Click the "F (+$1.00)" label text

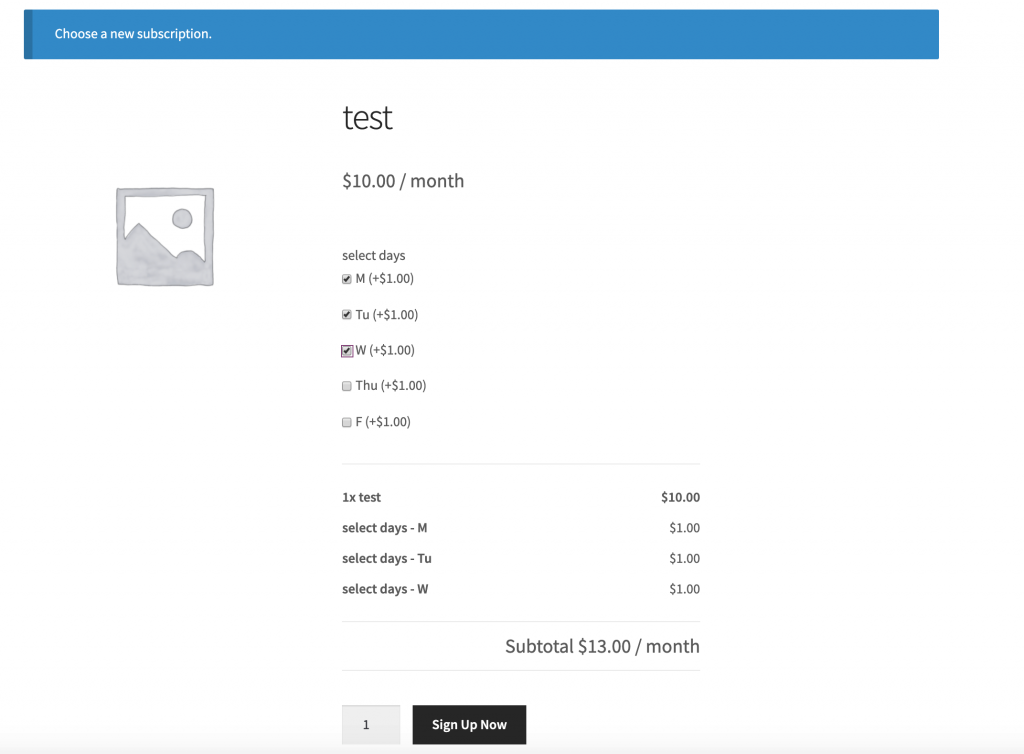[x=383, y=422]
